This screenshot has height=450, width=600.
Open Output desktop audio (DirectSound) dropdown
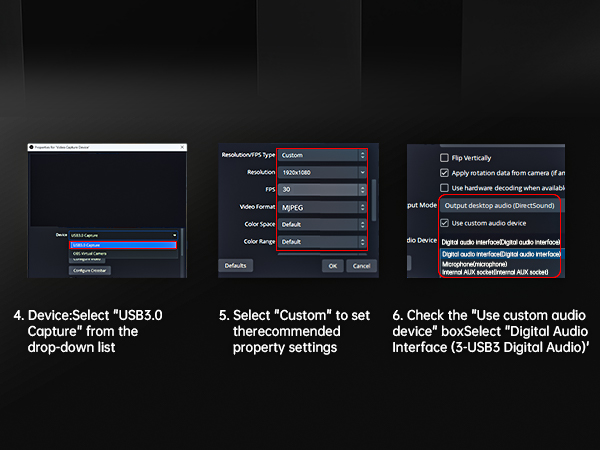502,205
